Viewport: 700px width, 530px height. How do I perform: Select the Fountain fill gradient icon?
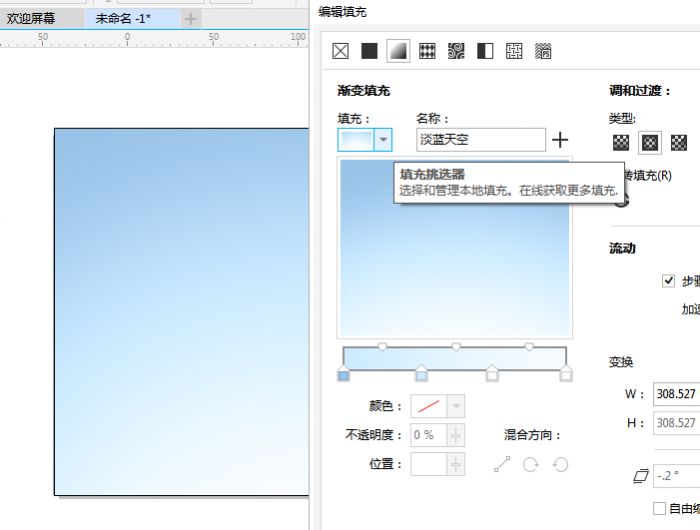coord(398,51)
